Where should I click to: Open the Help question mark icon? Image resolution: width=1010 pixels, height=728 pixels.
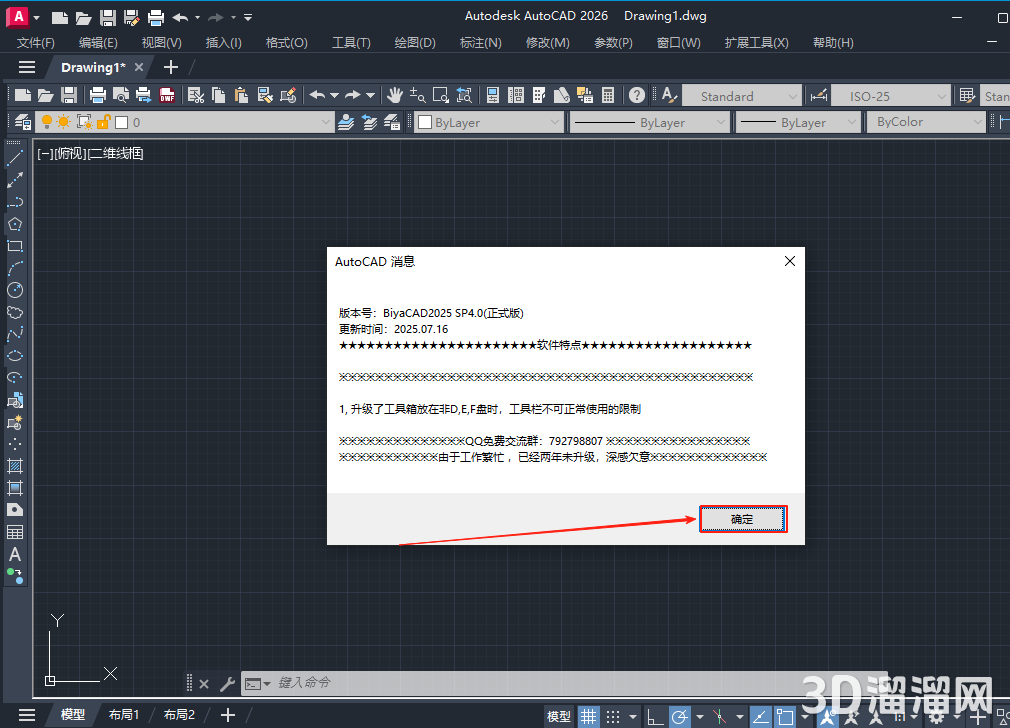637,96
